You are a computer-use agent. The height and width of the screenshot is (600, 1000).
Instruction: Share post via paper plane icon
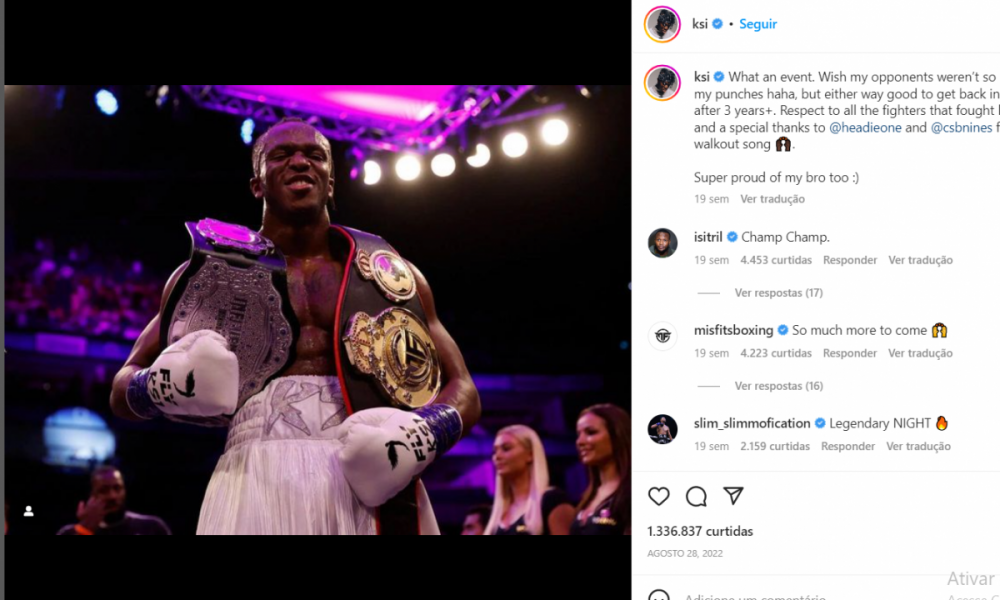click(x=733, y=495)
